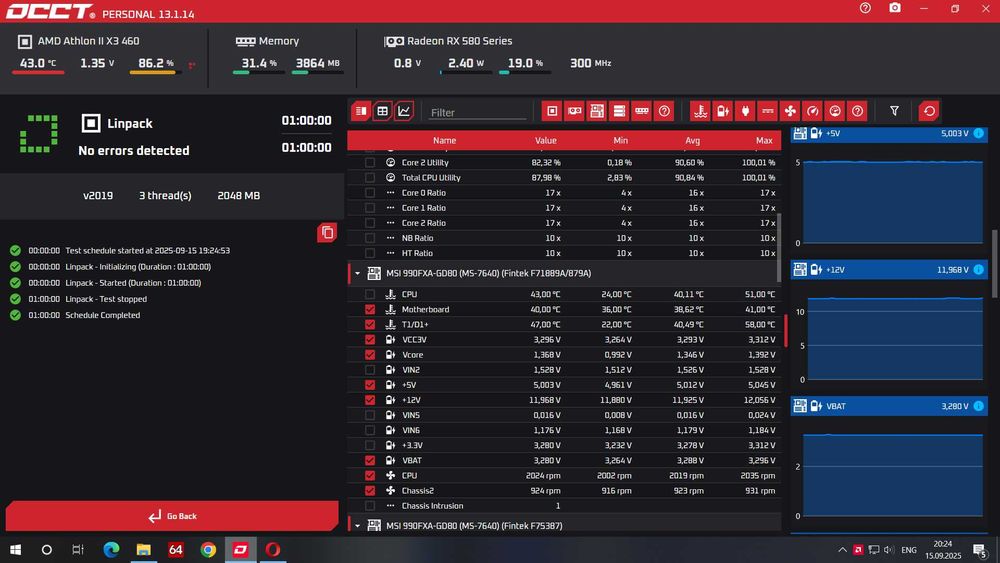Uncheck the VCC3V voltage checkbox
Image resolution: width=1000 pixels, height=563 pixels.
point(370,340)
